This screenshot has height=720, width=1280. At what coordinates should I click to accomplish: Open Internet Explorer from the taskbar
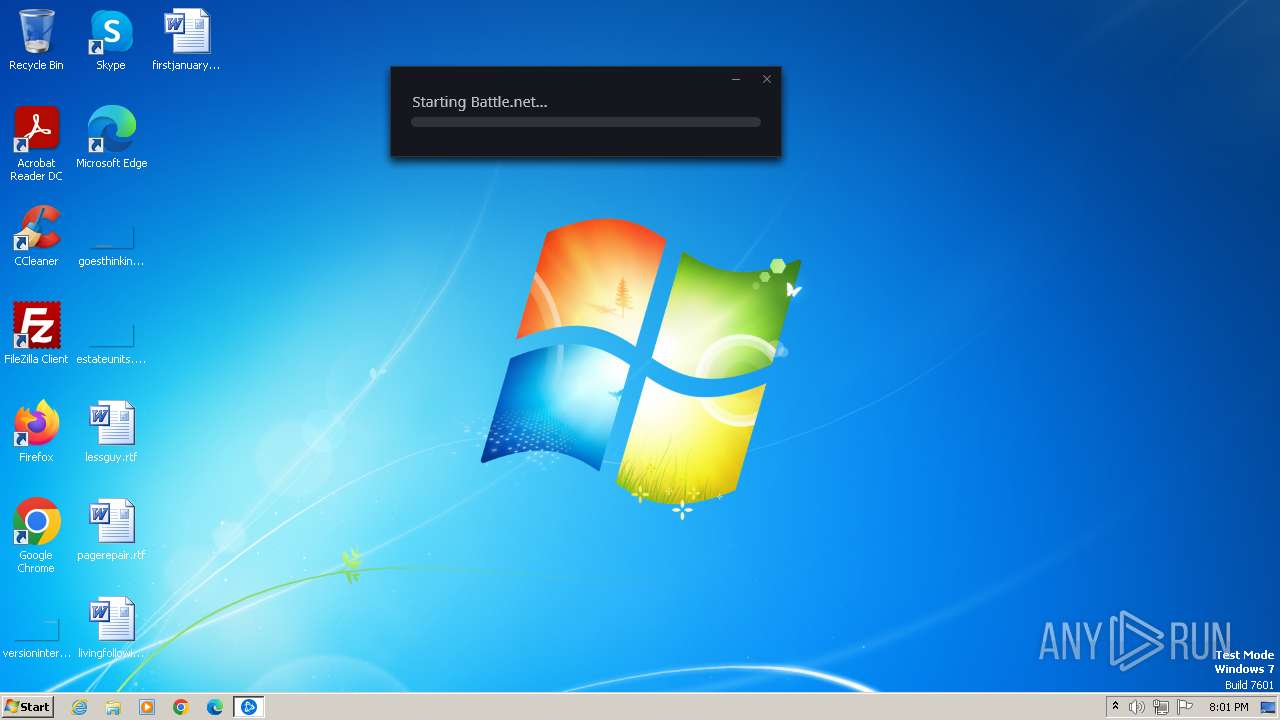click(79, 707)
